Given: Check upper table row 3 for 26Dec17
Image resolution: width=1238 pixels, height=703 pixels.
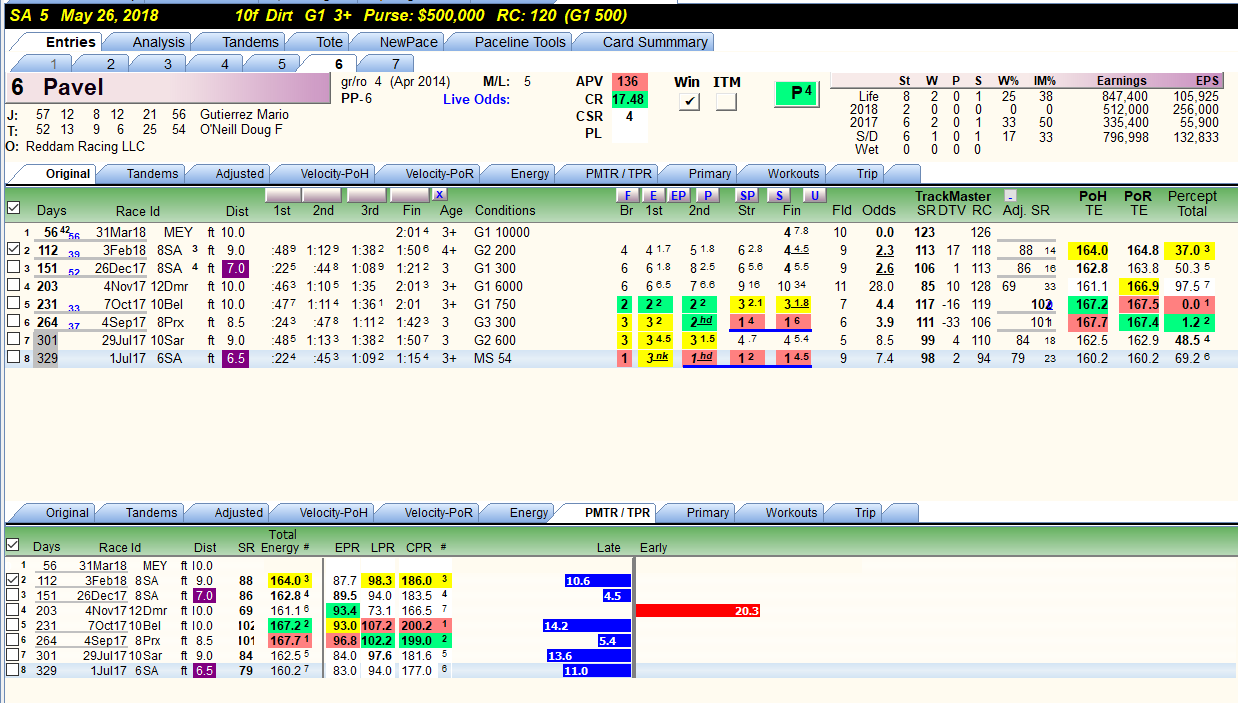Looking at the screenshot, I should (x=13, y=268).
